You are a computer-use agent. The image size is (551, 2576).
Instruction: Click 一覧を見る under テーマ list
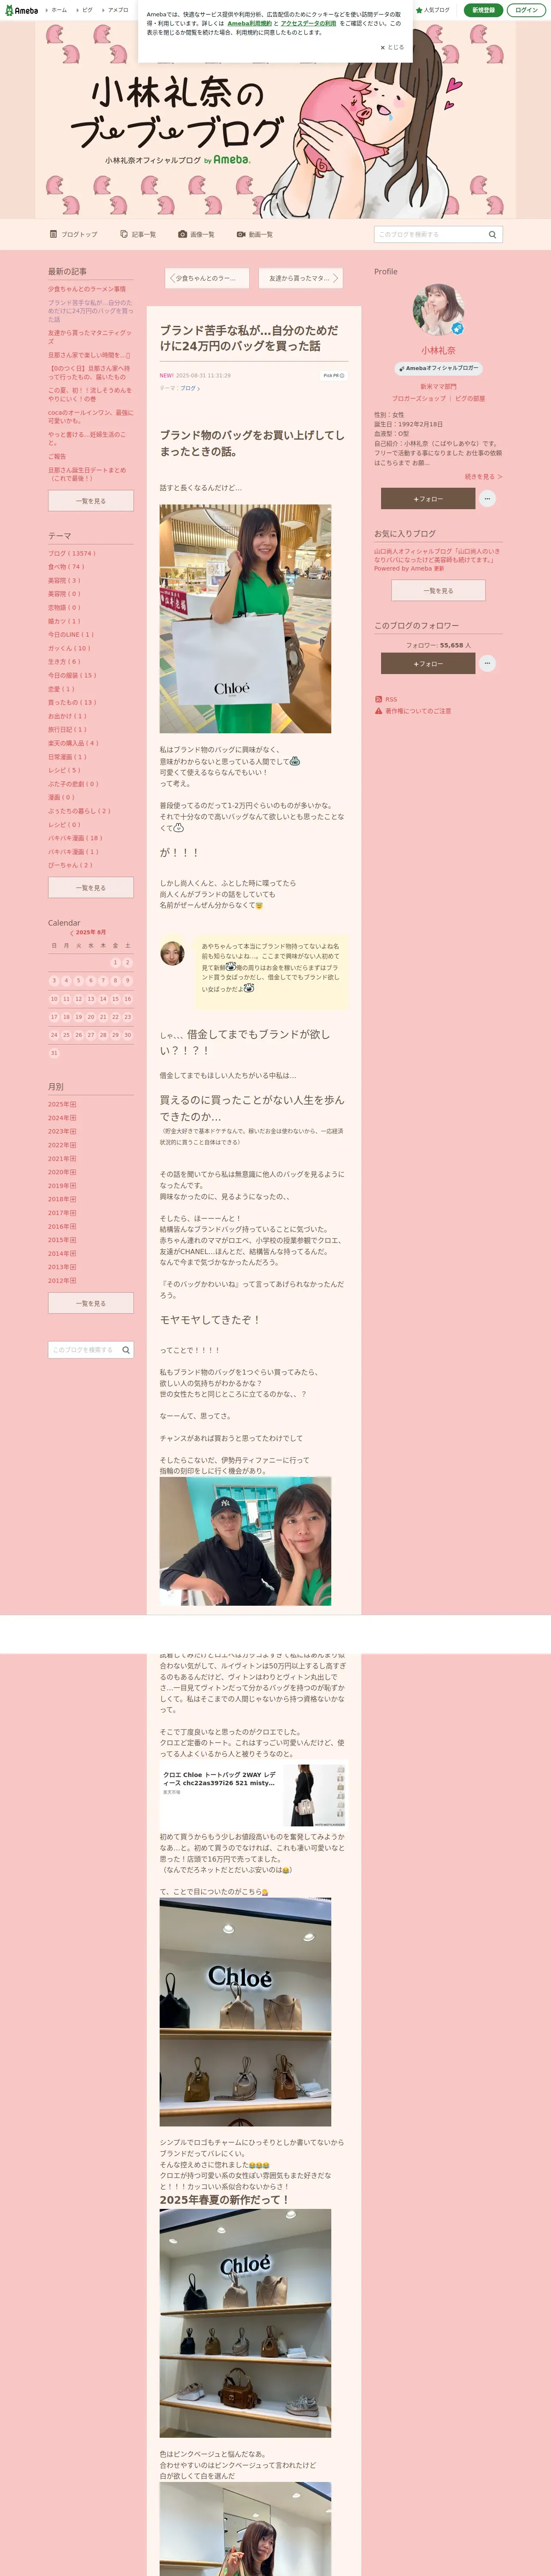(91, 887)
